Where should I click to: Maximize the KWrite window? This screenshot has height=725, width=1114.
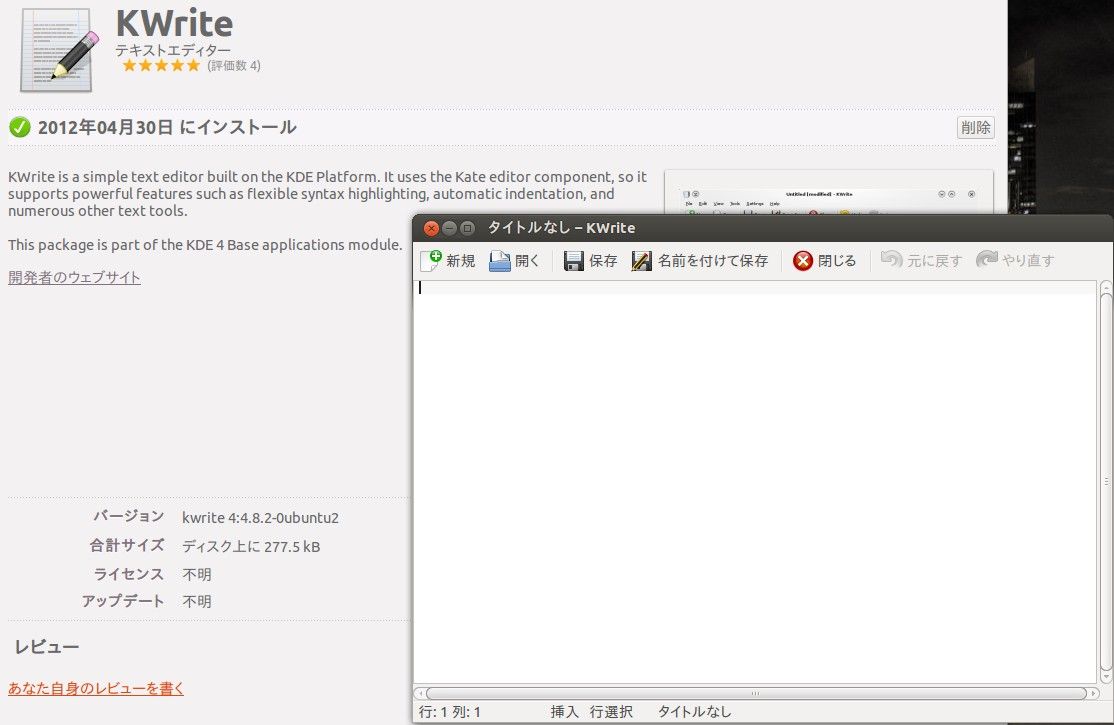coord(467,228)
